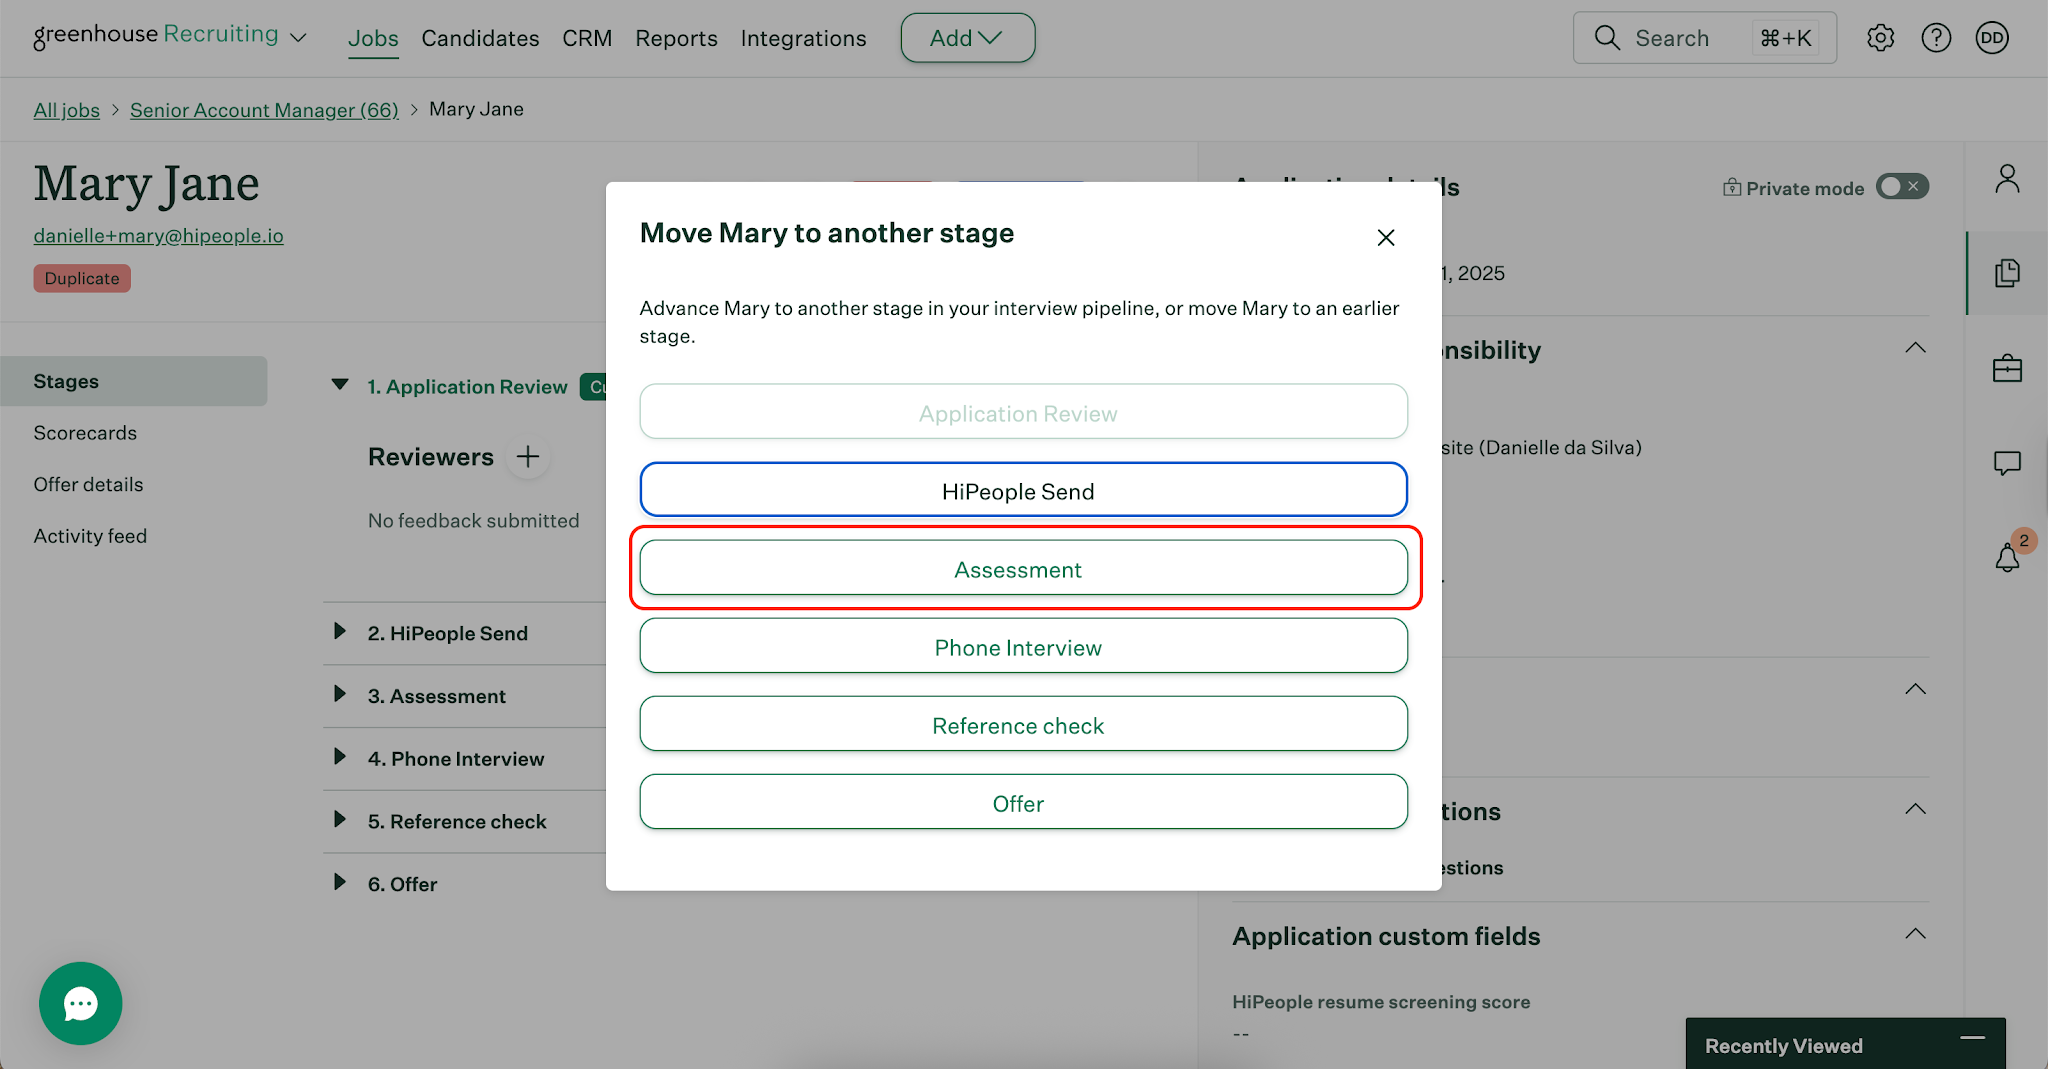The height and width of the screenshot is (1069, 2048).
Task: Expand the 5. Reference check stage
Action: [340, 820]
